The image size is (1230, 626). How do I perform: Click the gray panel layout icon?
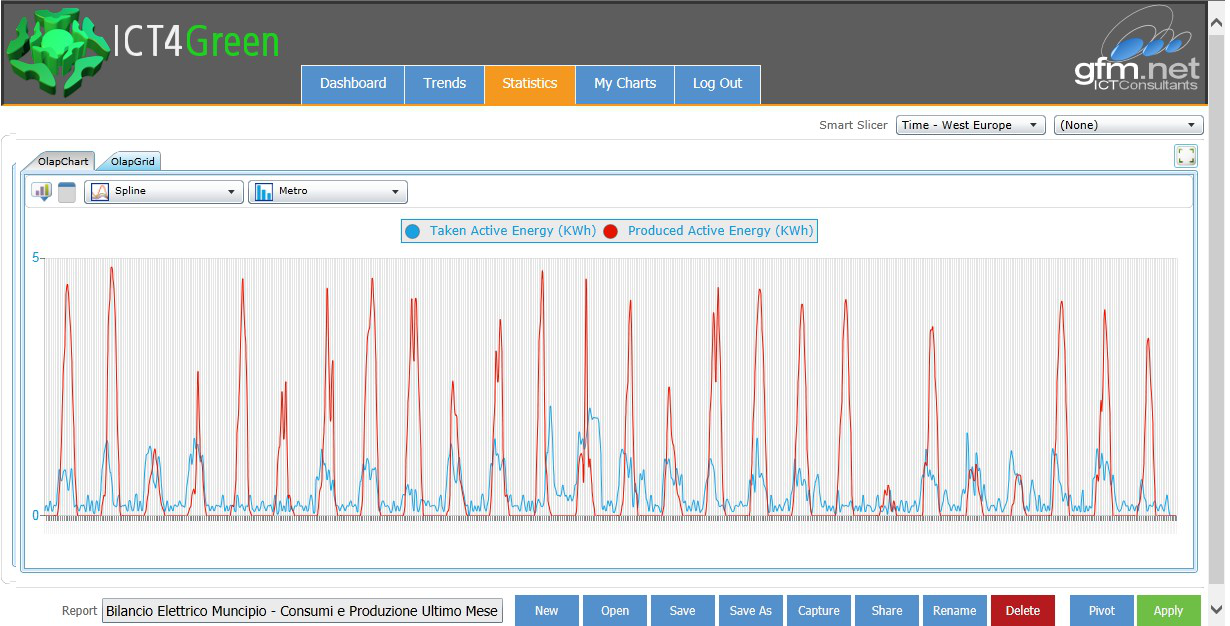pos(67,193)
